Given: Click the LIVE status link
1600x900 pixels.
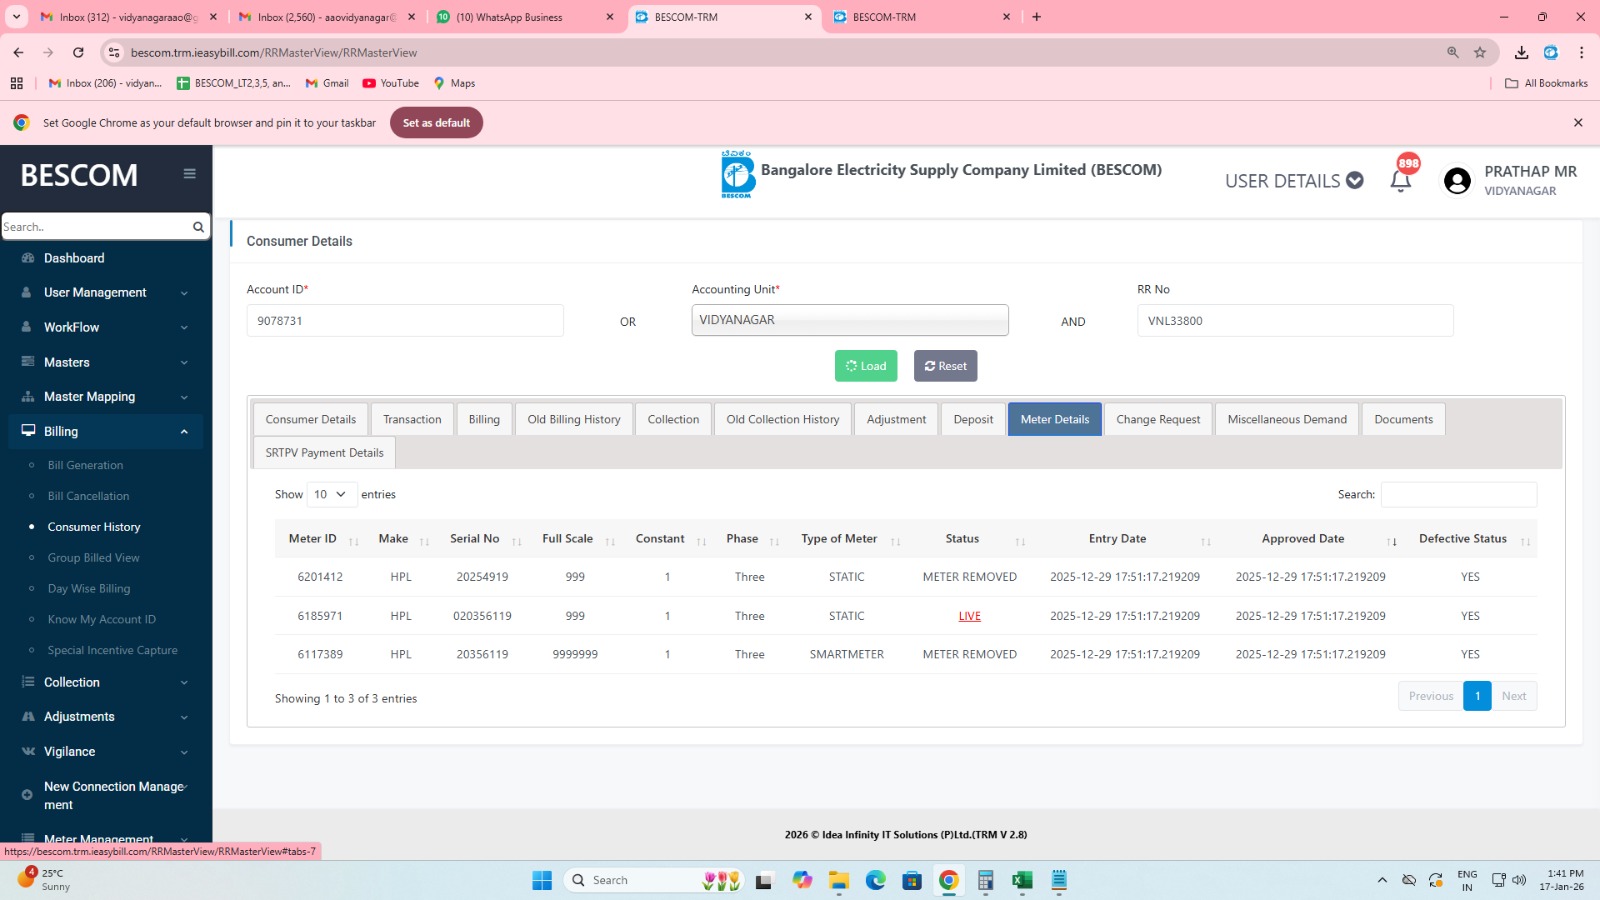Looking at the screenshot, I should click(x=969, y=617).
